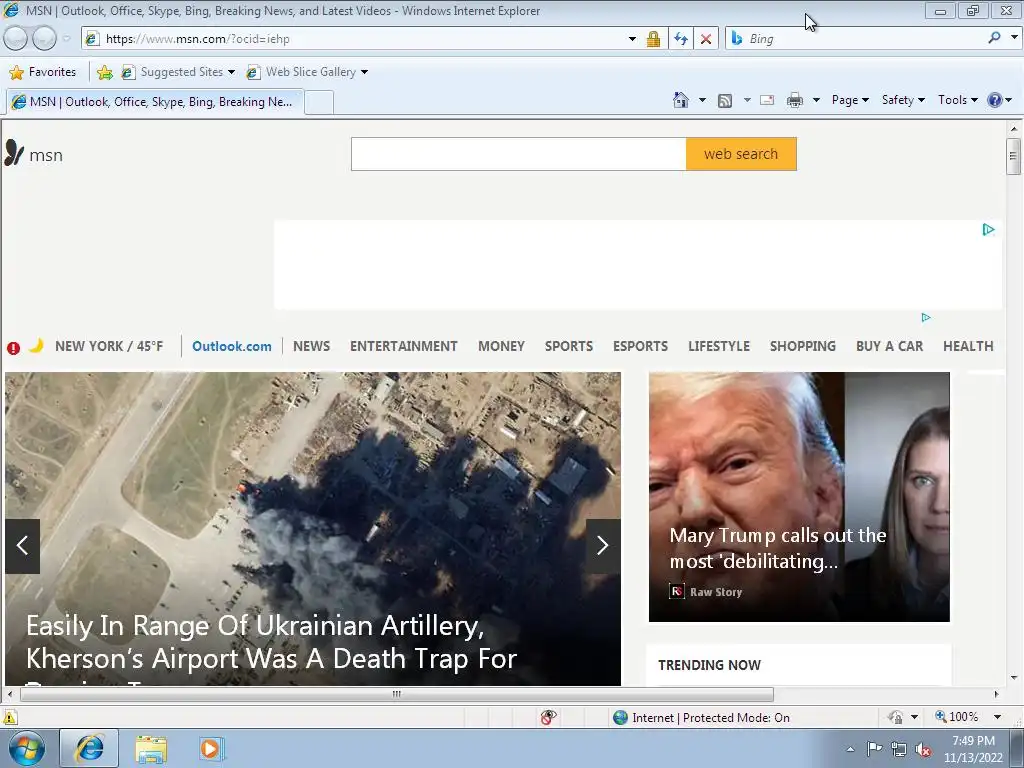This screenshot has height=768, width=1024.
Task: Open Print options dropdown arrow
Action: click(816, 100)
